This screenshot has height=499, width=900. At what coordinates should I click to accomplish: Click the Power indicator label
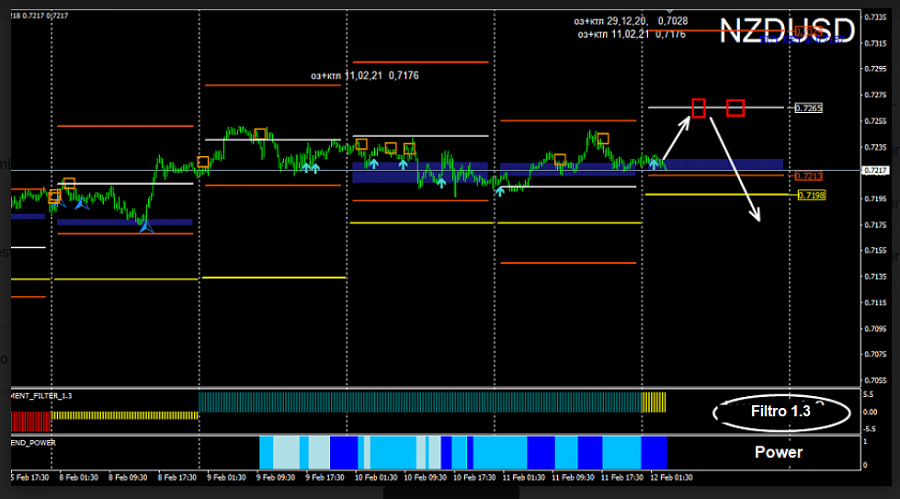[x=778, y=452]
